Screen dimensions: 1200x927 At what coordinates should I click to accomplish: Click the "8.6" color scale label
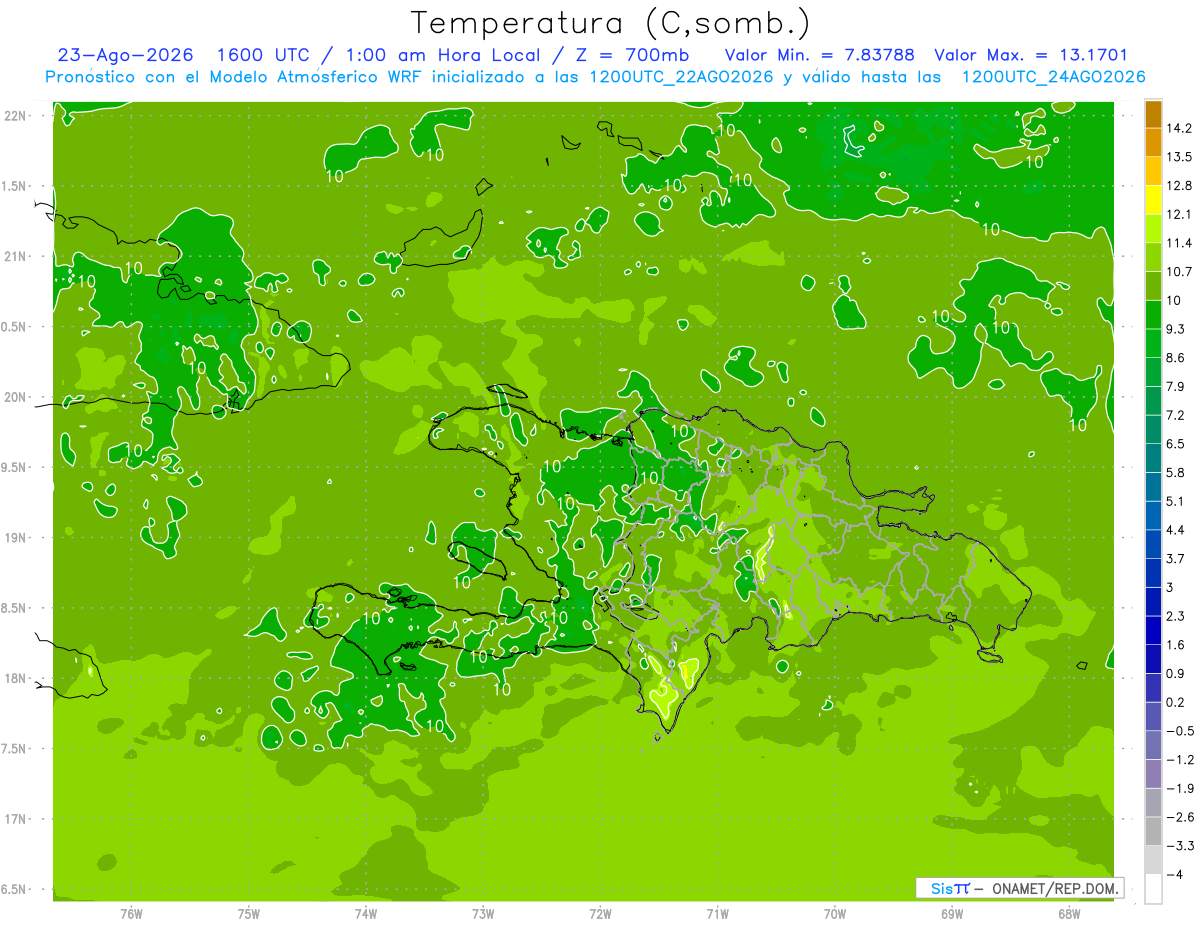point(1177,357)
